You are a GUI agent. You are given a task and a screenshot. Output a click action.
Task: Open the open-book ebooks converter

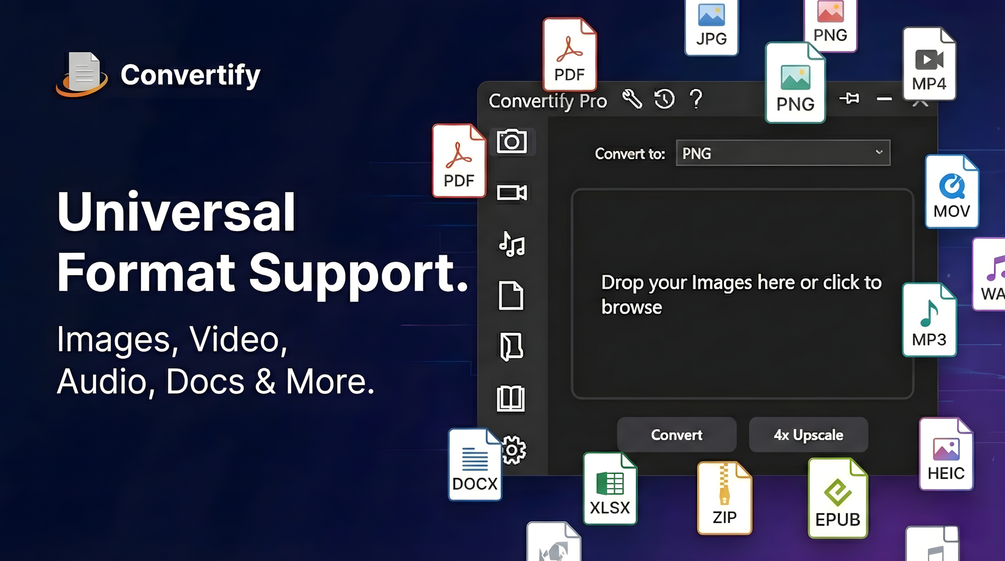(511, 398)
